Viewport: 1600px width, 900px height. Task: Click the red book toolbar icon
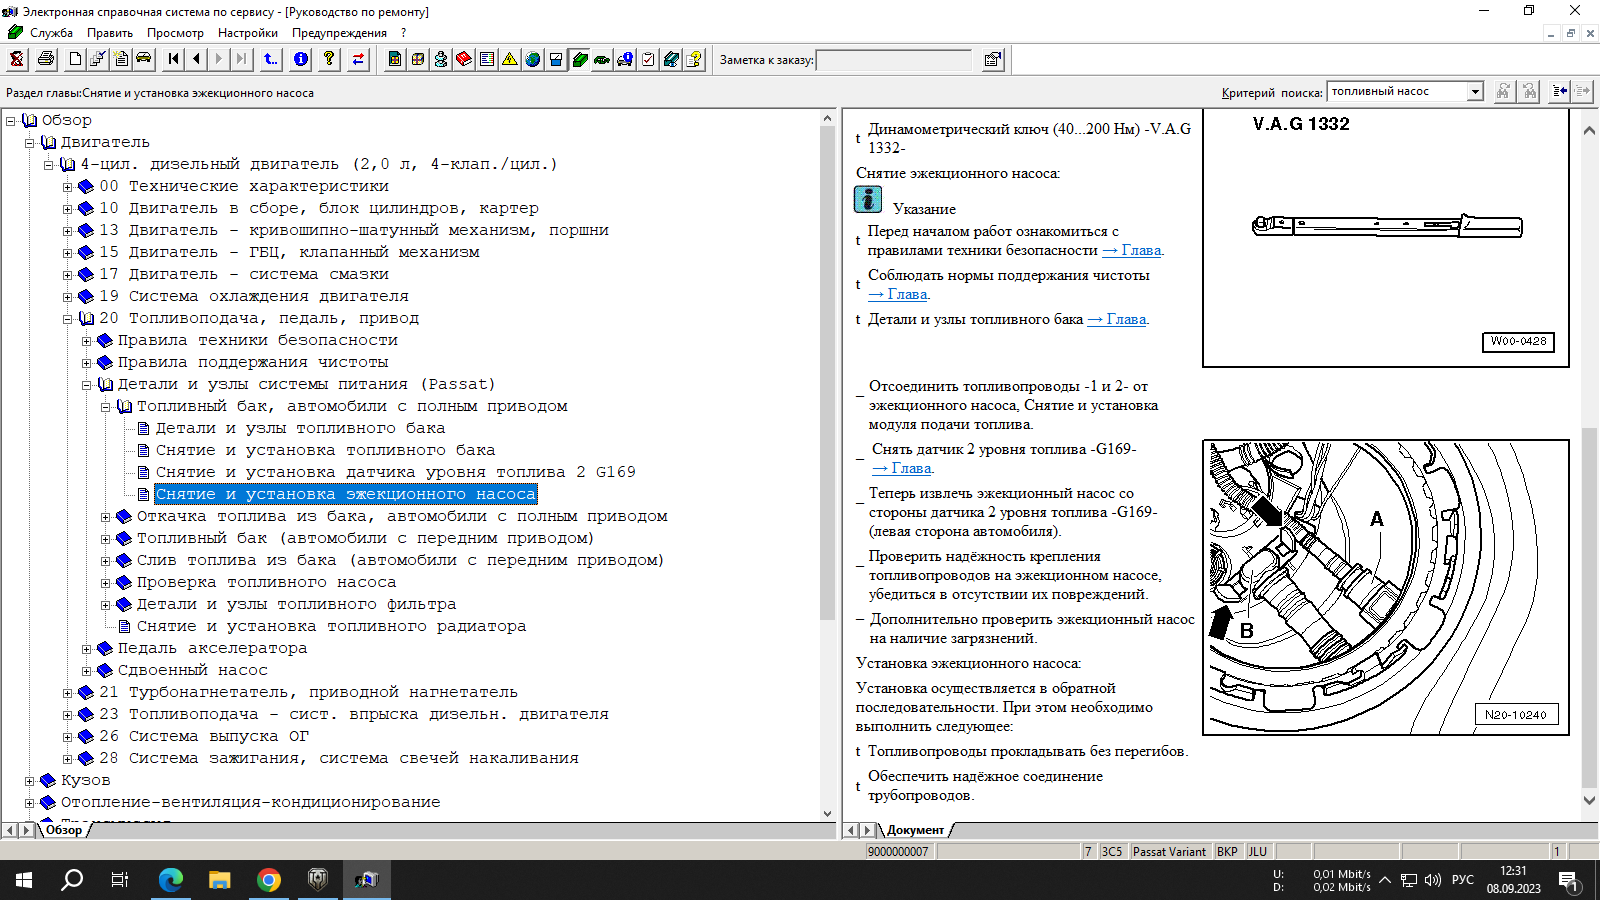464,59
